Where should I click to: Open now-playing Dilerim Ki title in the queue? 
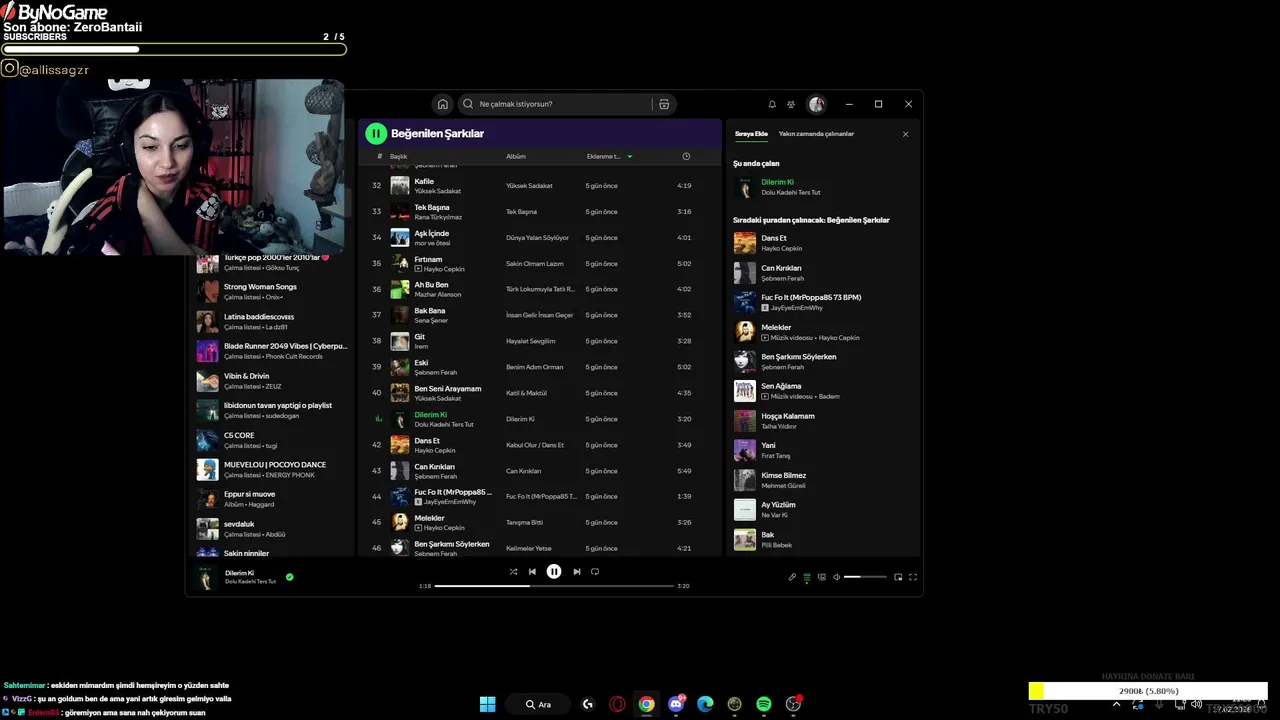pos(777,182)
